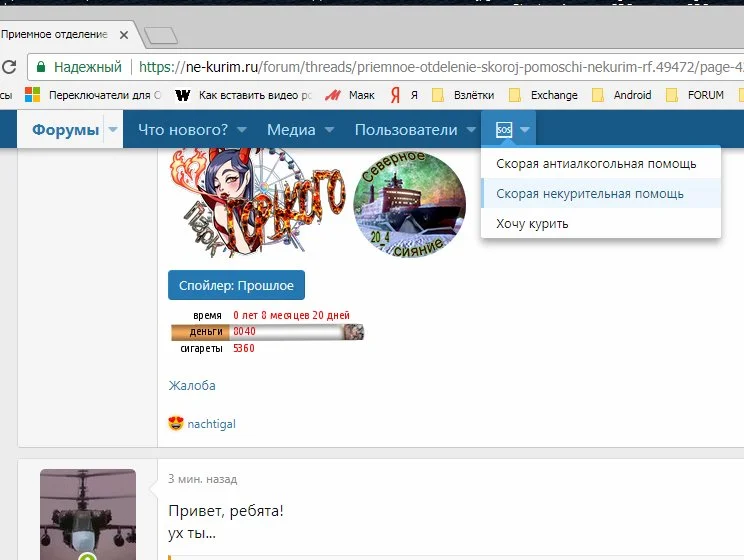Image resolution: width=744 pixels, height=560 pixels.
Task: Open the Медиа menu
Action: pos(291,130)
